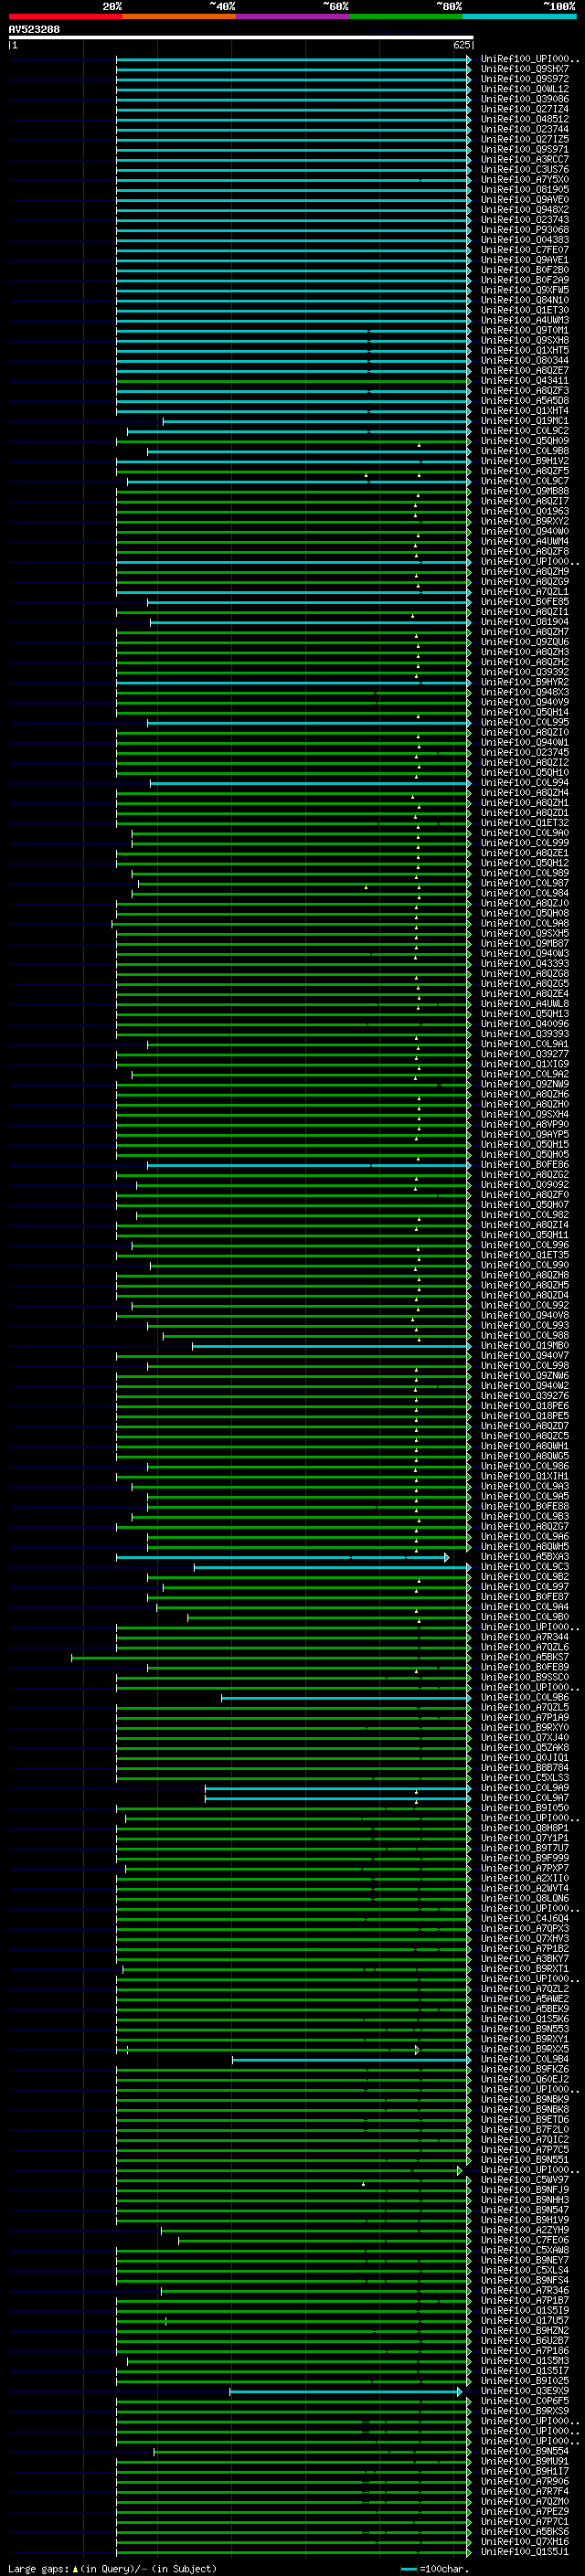Select hit label UniRef100_C0L9B4
This screenshot has width=585, height=2576.
click(524, 2060)
